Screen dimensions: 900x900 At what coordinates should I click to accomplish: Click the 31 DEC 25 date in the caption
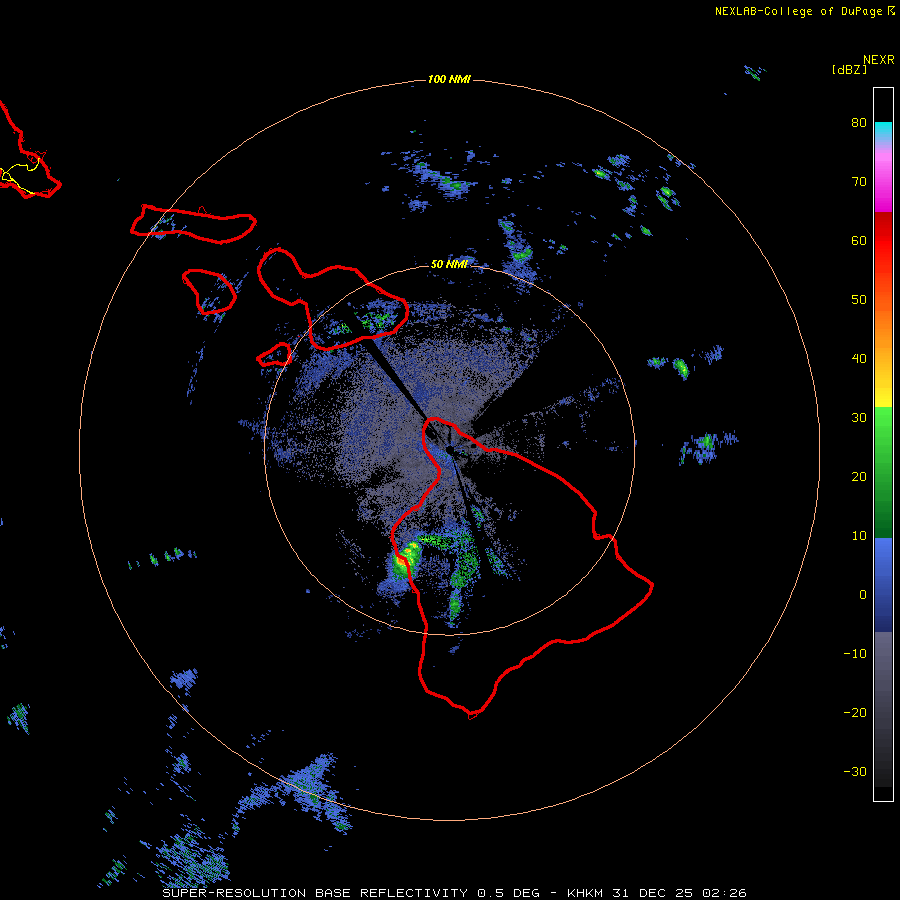pos(654,893)
